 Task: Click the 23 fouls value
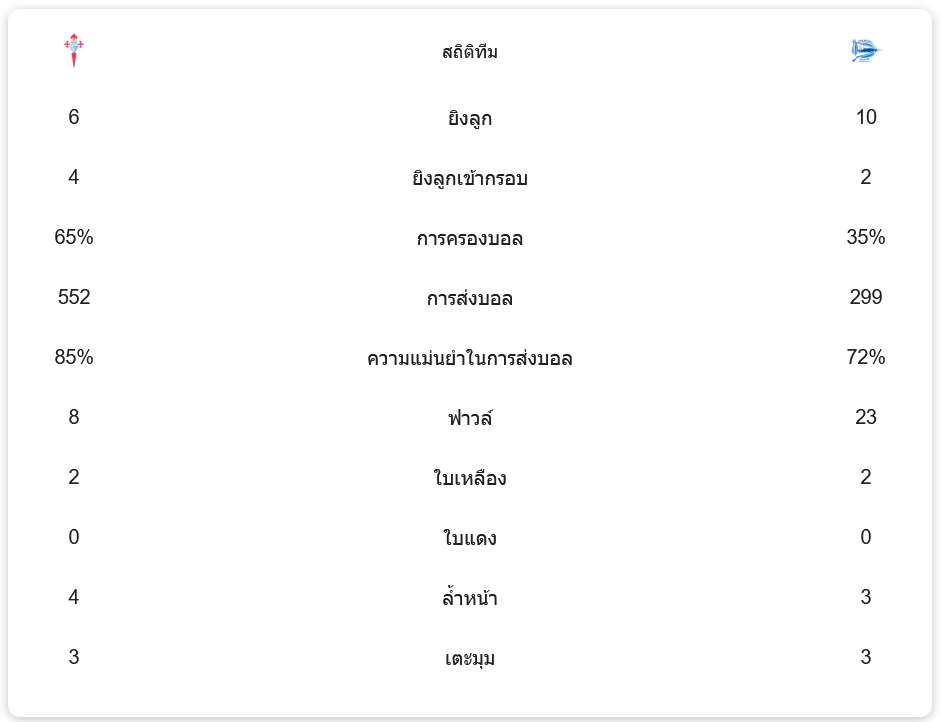click(x=866, y=417)
